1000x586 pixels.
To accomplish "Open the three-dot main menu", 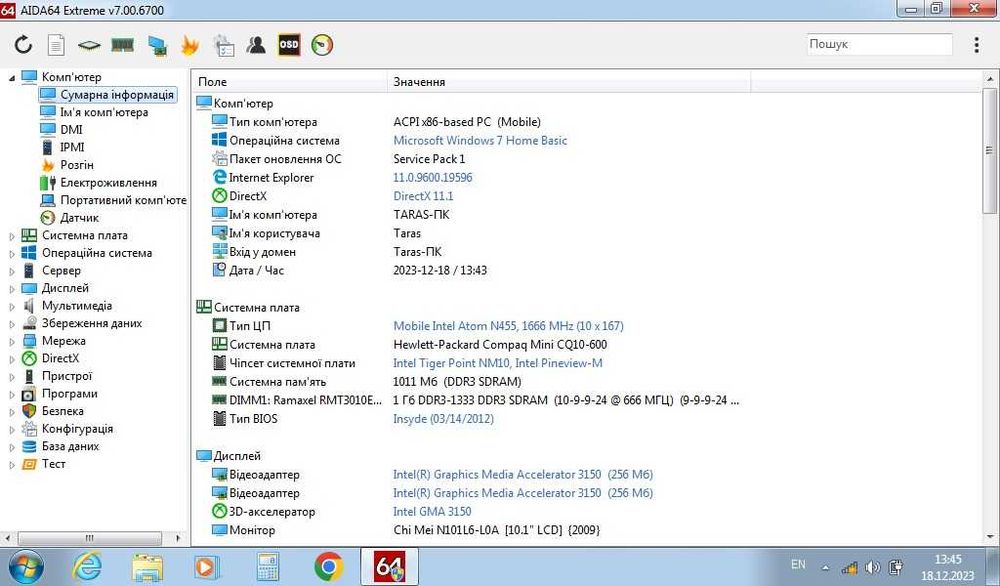I will tap(976, 44).
